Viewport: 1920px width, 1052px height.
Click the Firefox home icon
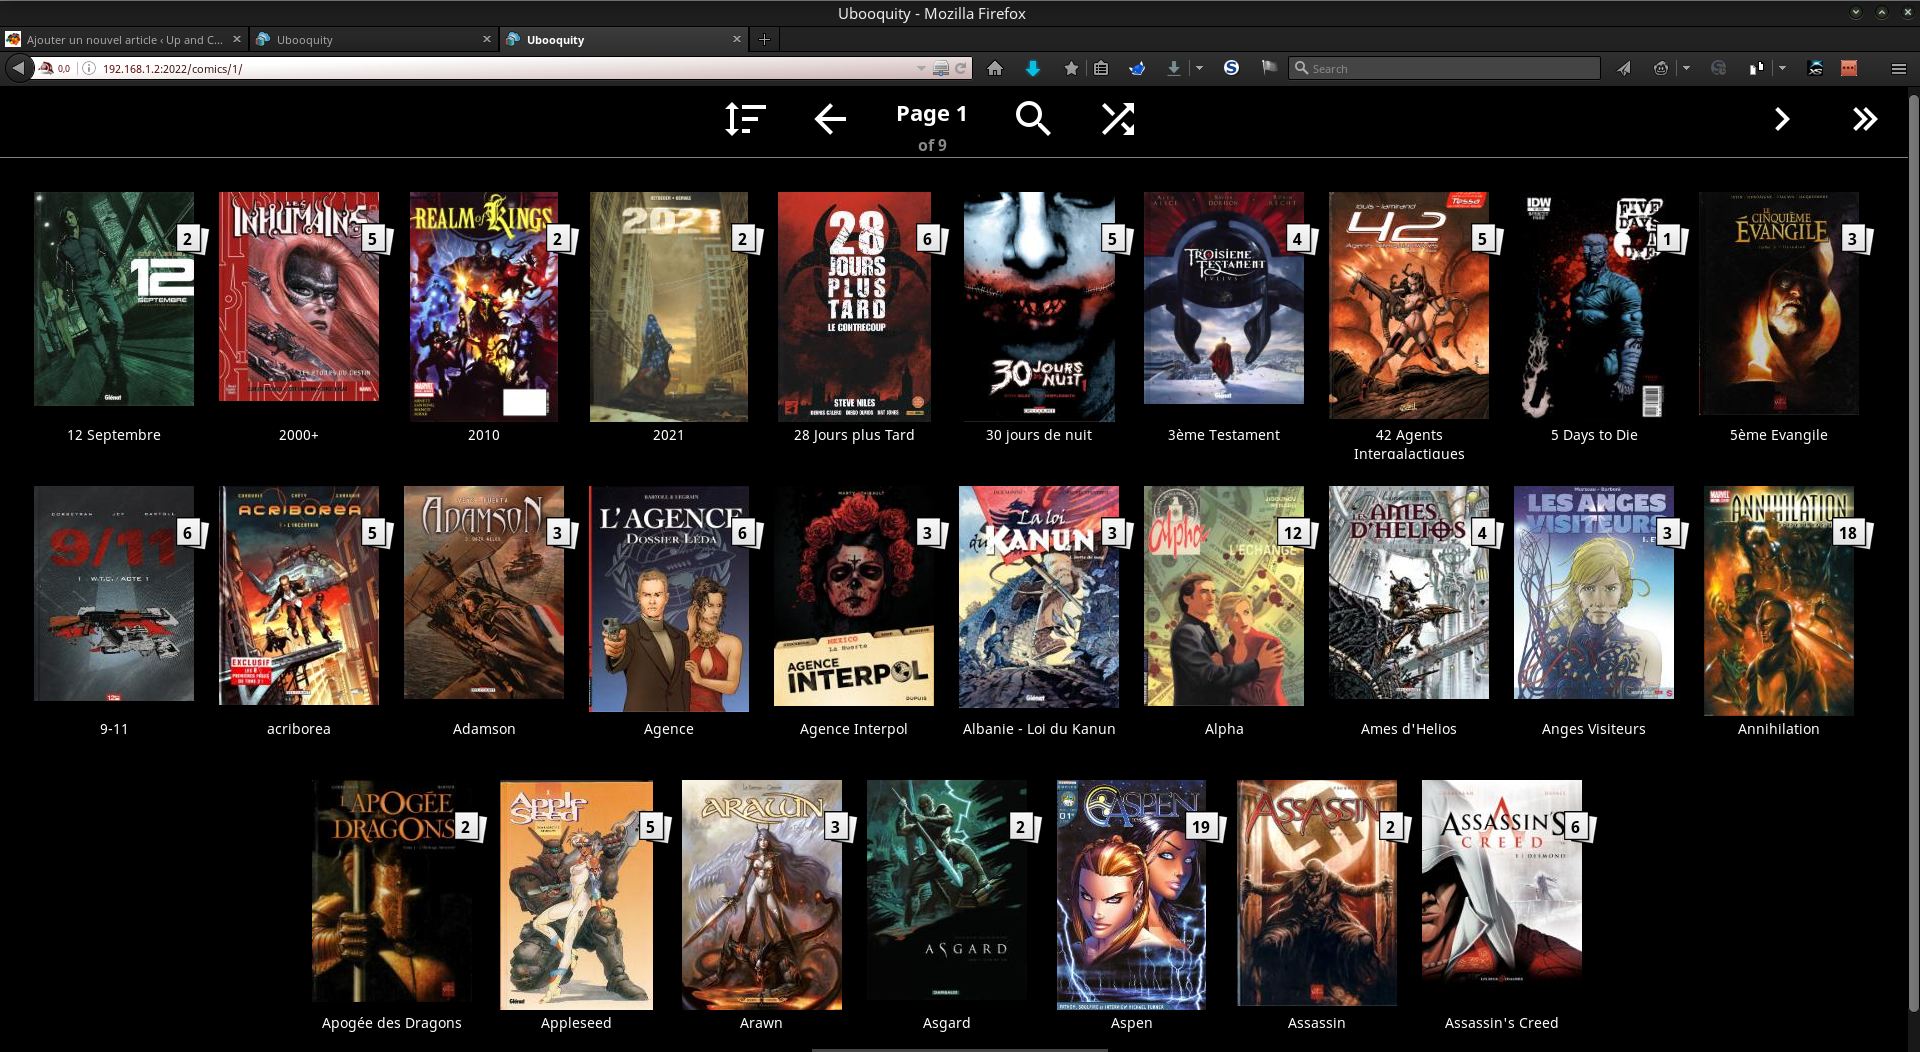994,68
